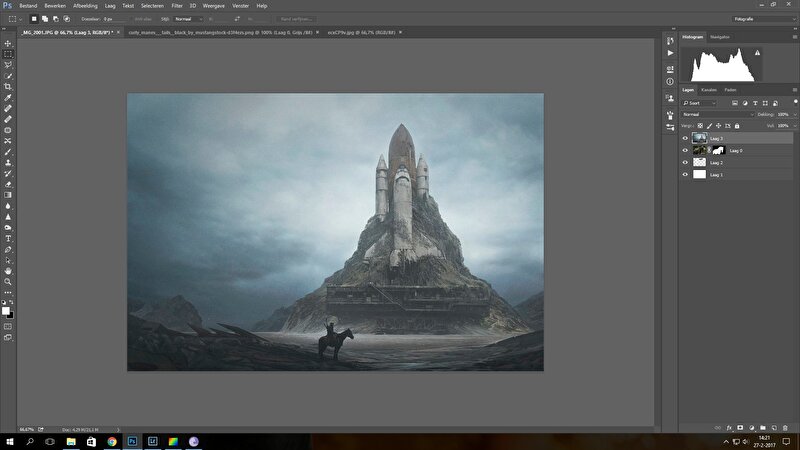The height and width of the screenshot is (450, 800).
Task: Toggle lock all padlock icon
Action: [737, 126]
